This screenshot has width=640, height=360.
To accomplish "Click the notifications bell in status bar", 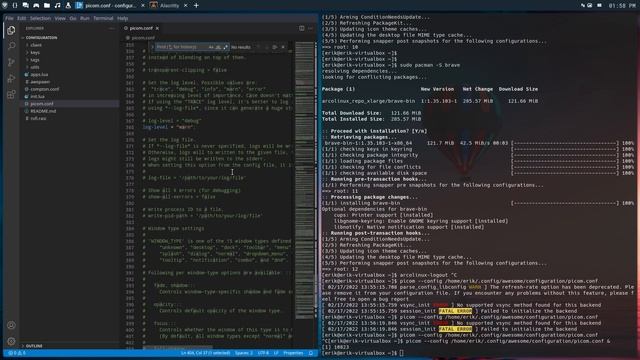I will 311,353.
